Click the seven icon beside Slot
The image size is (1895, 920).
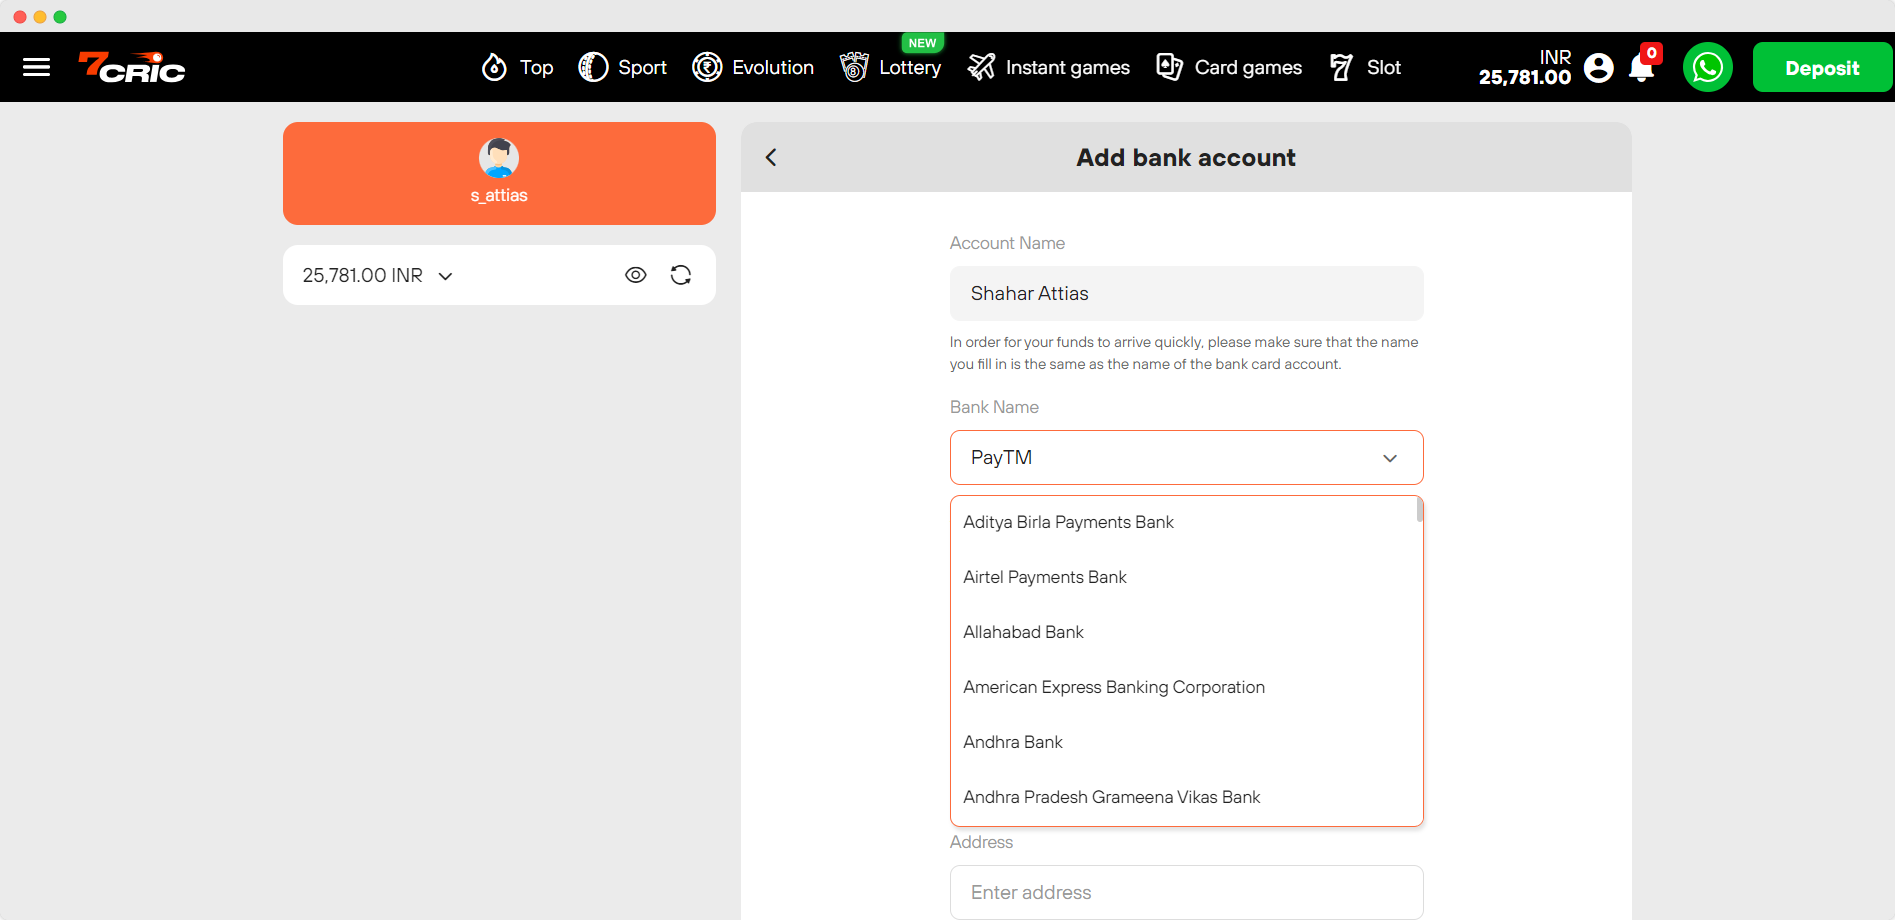pyautogui.click(x=1342, y=67)
